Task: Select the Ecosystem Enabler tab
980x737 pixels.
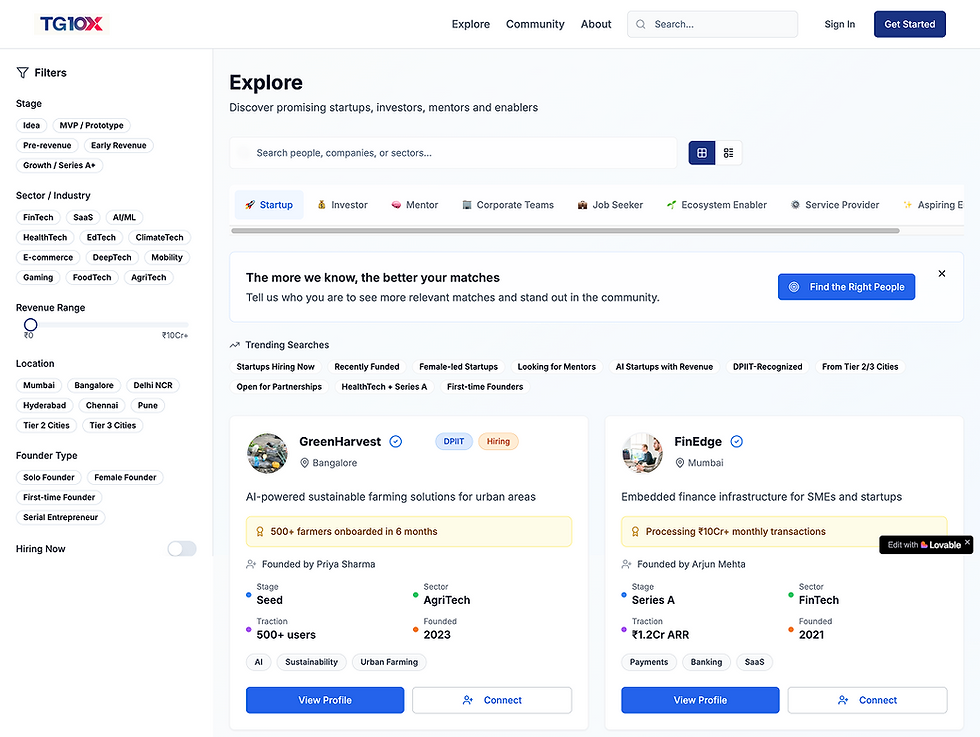Action: pyautogui.click(x=716, y=204)
